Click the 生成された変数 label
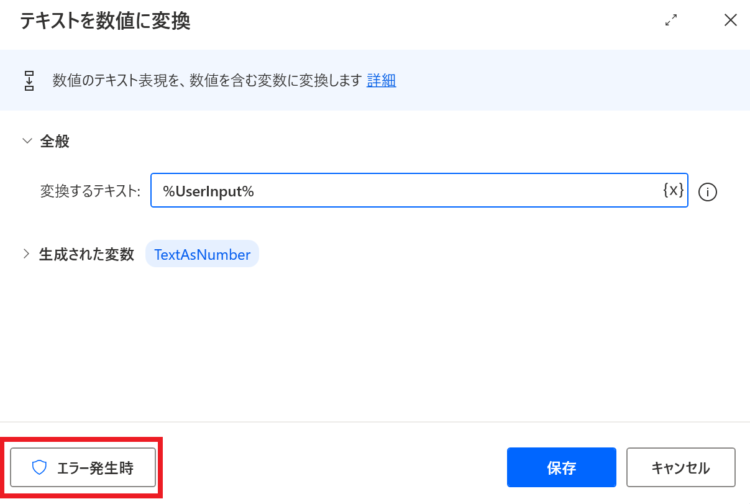750x504 pixels. pos(87,254)
